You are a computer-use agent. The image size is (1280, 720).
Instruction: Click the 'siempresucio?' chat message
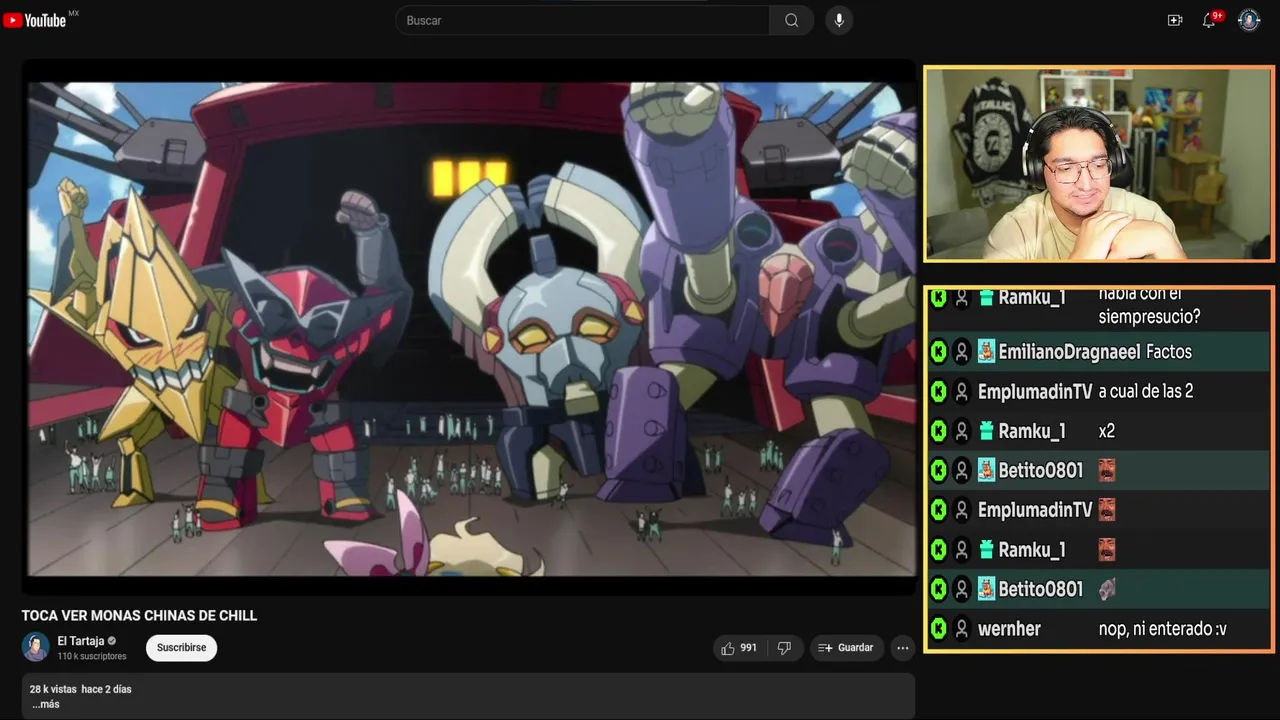click(1149, 317)
